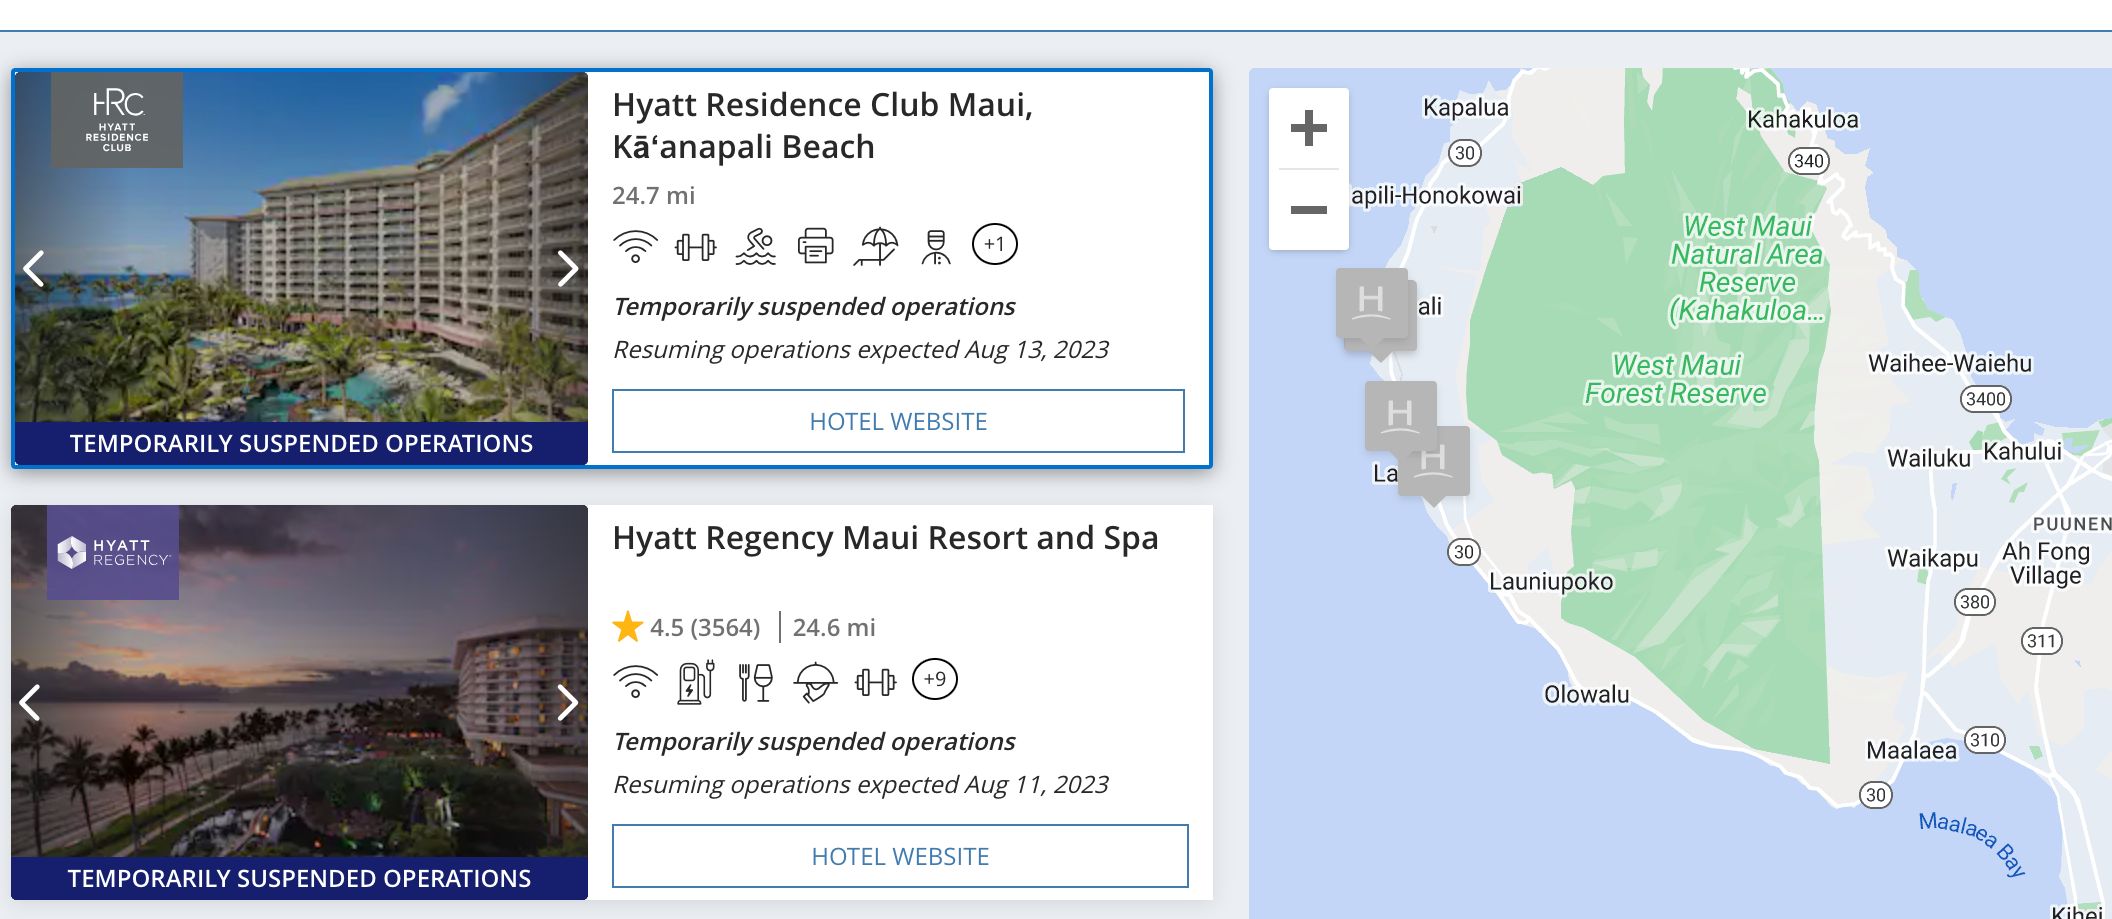Select the topmost hotel marker on map
The image size is (2112, 919).
tap(1371, 302)
